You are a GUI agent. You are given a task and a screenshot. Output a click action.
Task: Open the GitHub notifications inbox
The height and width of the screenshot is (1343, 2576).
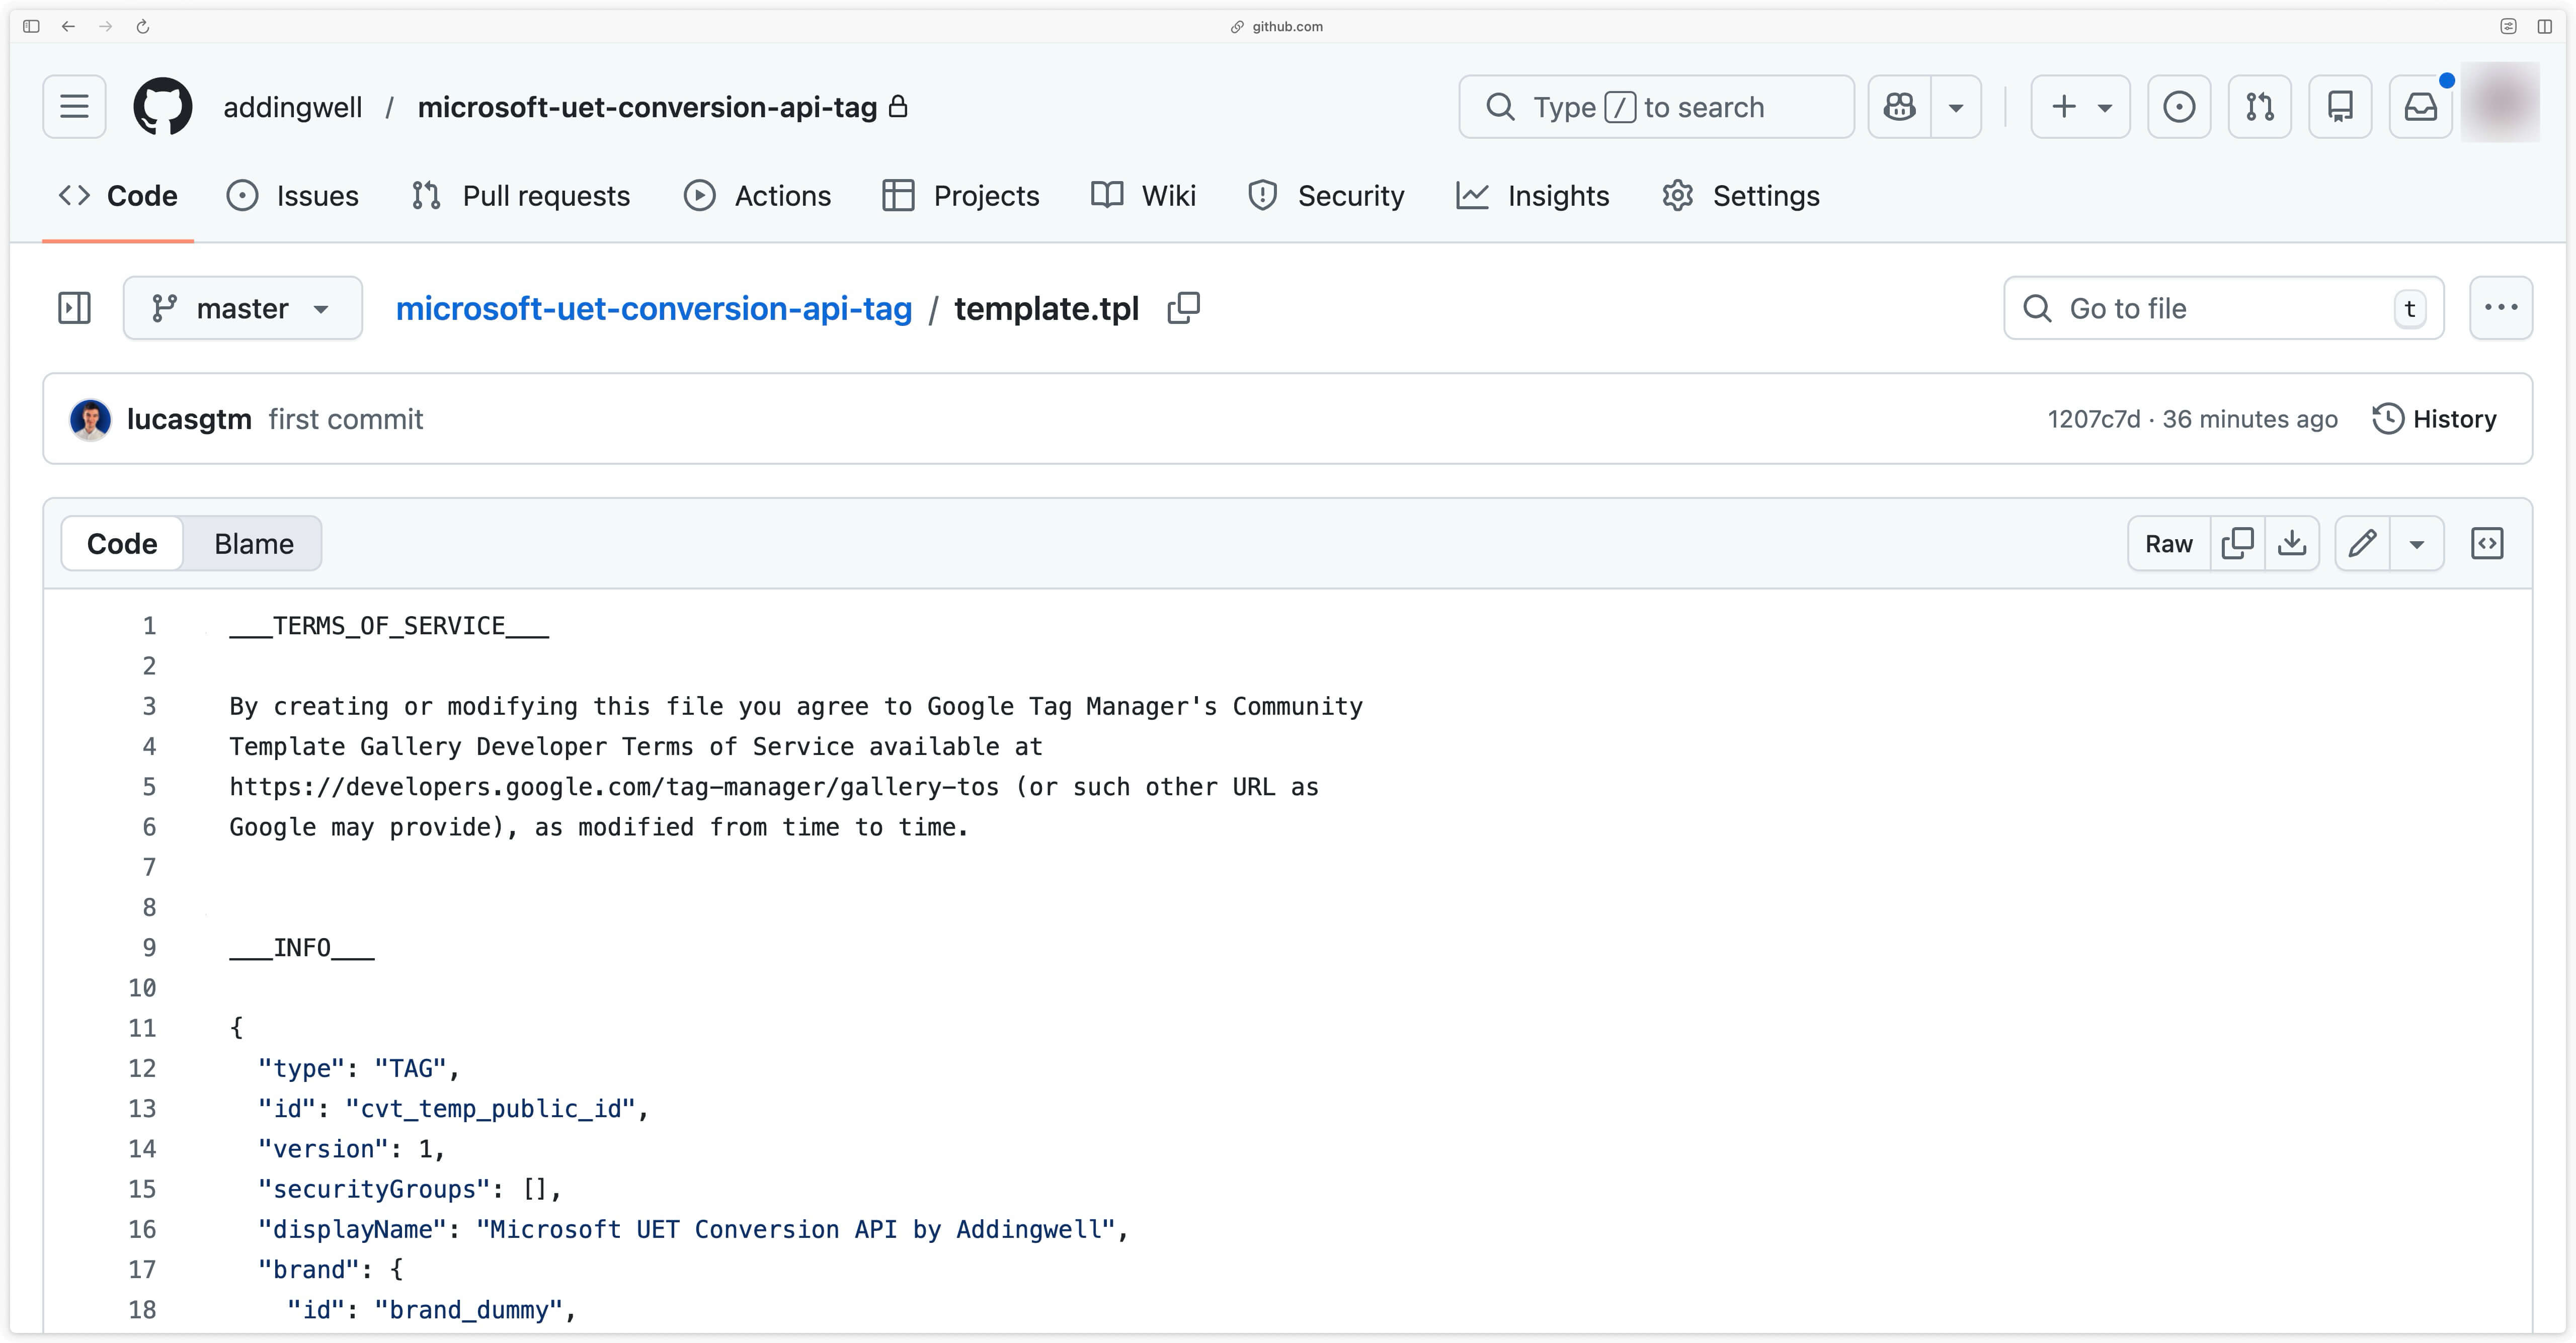pyautogui.click(x=2421, y=106)
